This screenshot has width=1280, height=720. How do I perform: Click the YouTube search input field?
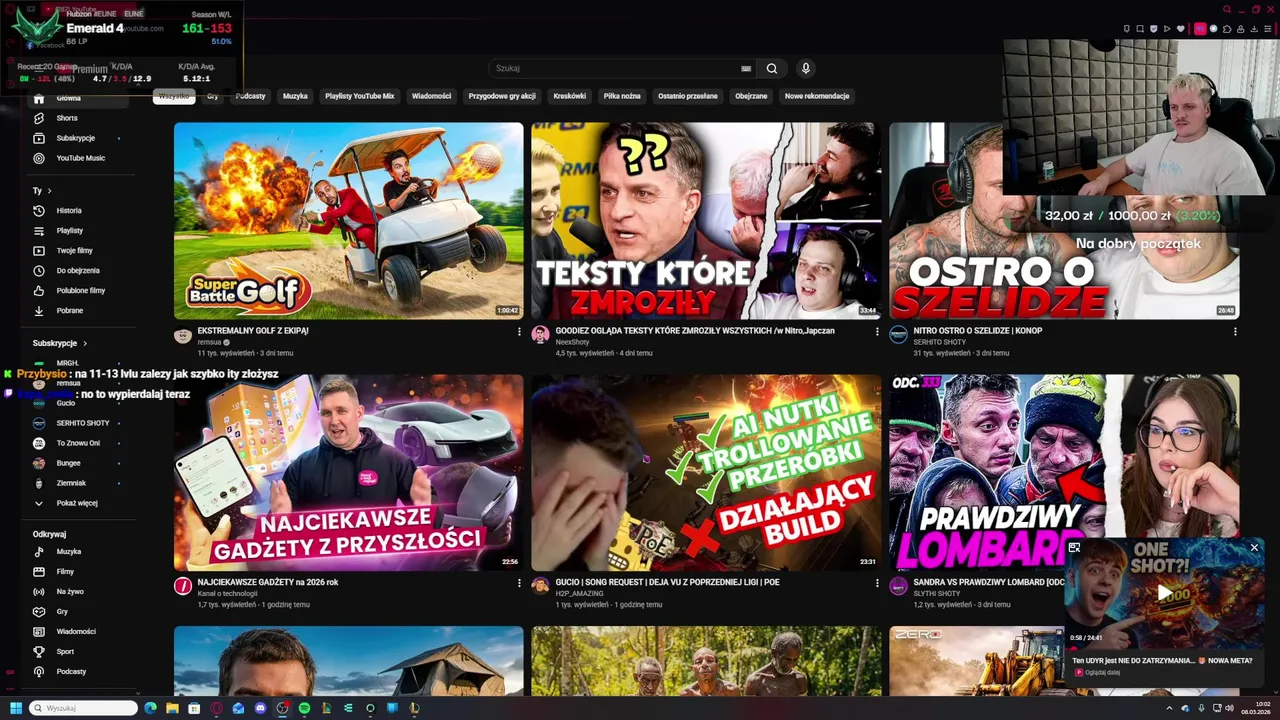[x=615, y=69]
